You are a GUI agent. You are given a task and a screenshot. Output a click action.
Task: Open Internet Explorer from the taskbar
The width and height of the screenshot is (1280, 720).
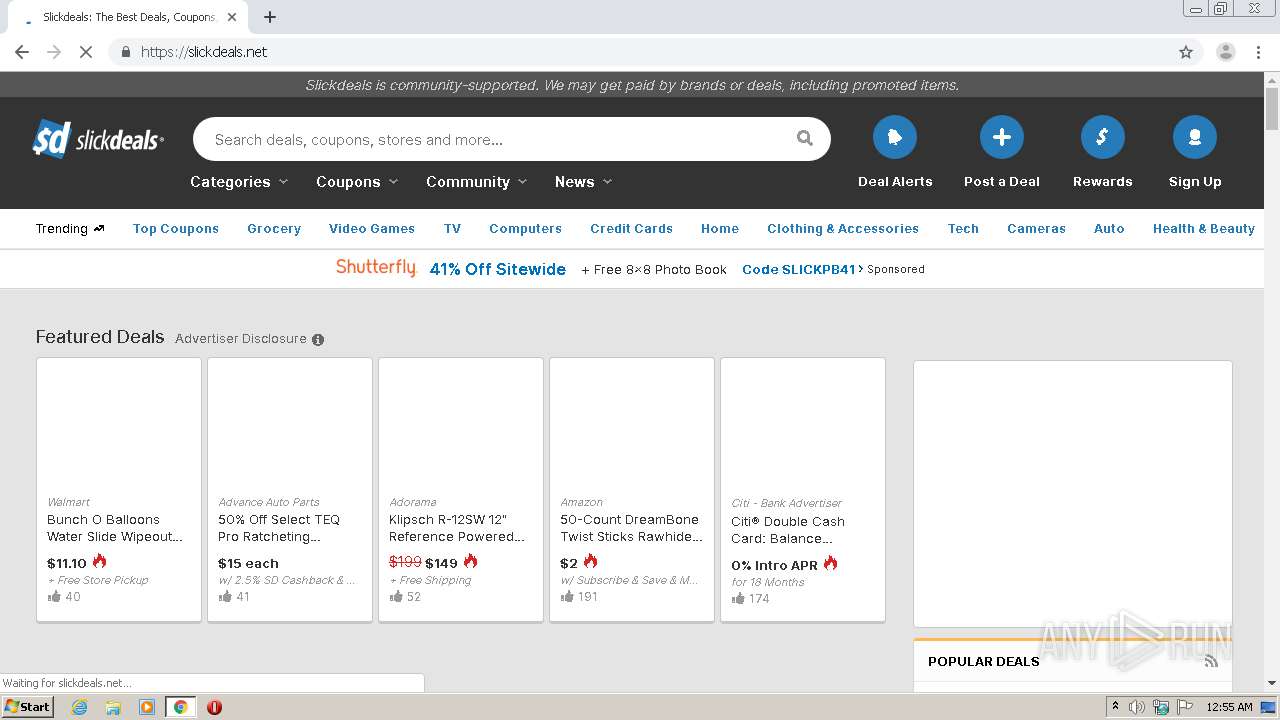click(79, 707)
